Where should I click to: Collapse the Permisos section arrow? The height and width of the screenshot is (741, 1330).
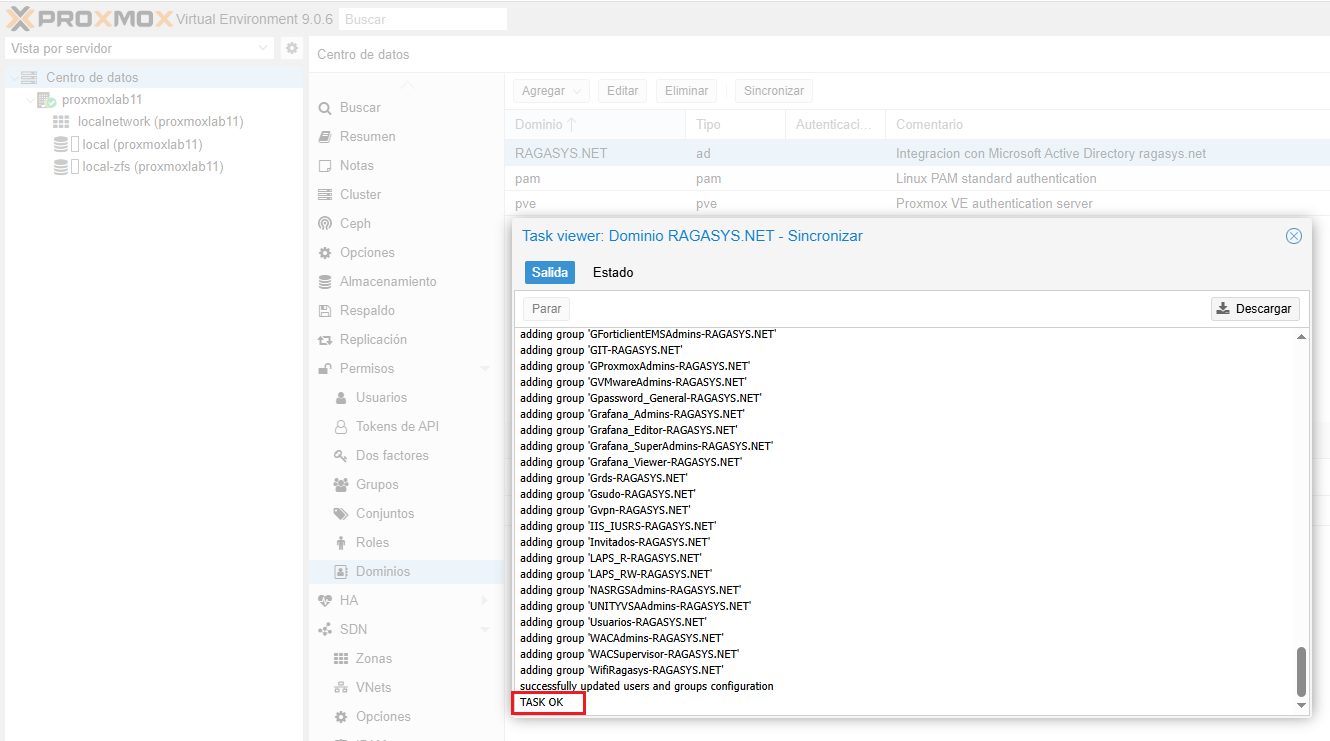[x=485, y=369]
